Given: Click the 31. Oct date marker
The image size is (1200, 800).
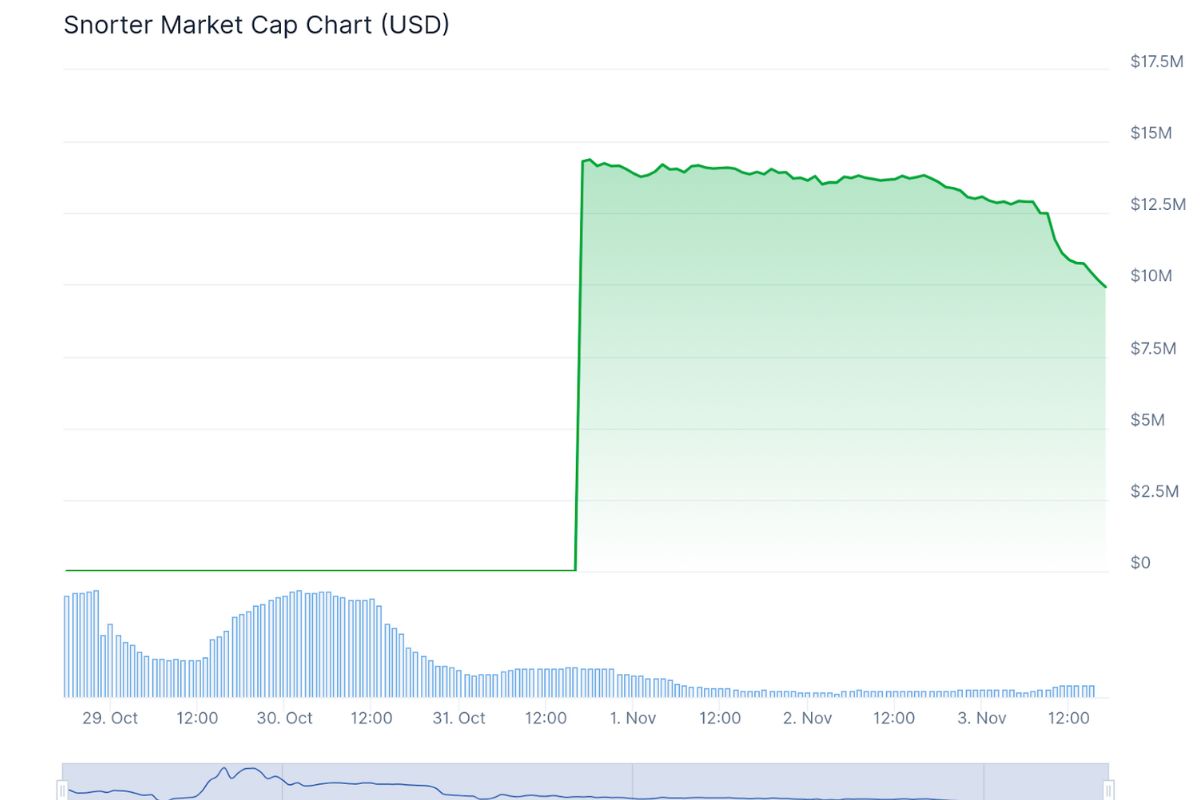Looking at the screenshot, I should tap(458, 718).
